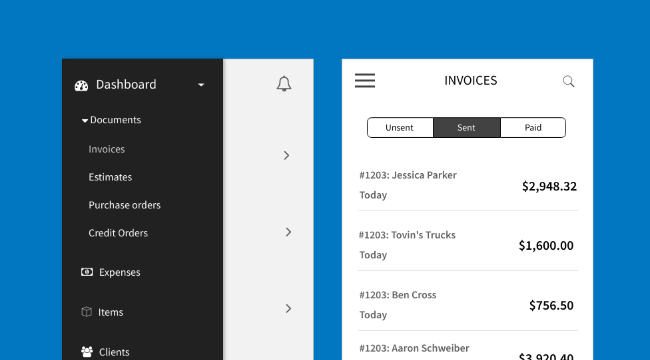Open Purchase orders in the sidebar
The image size is (650, 360).
[x=124, y=205]
